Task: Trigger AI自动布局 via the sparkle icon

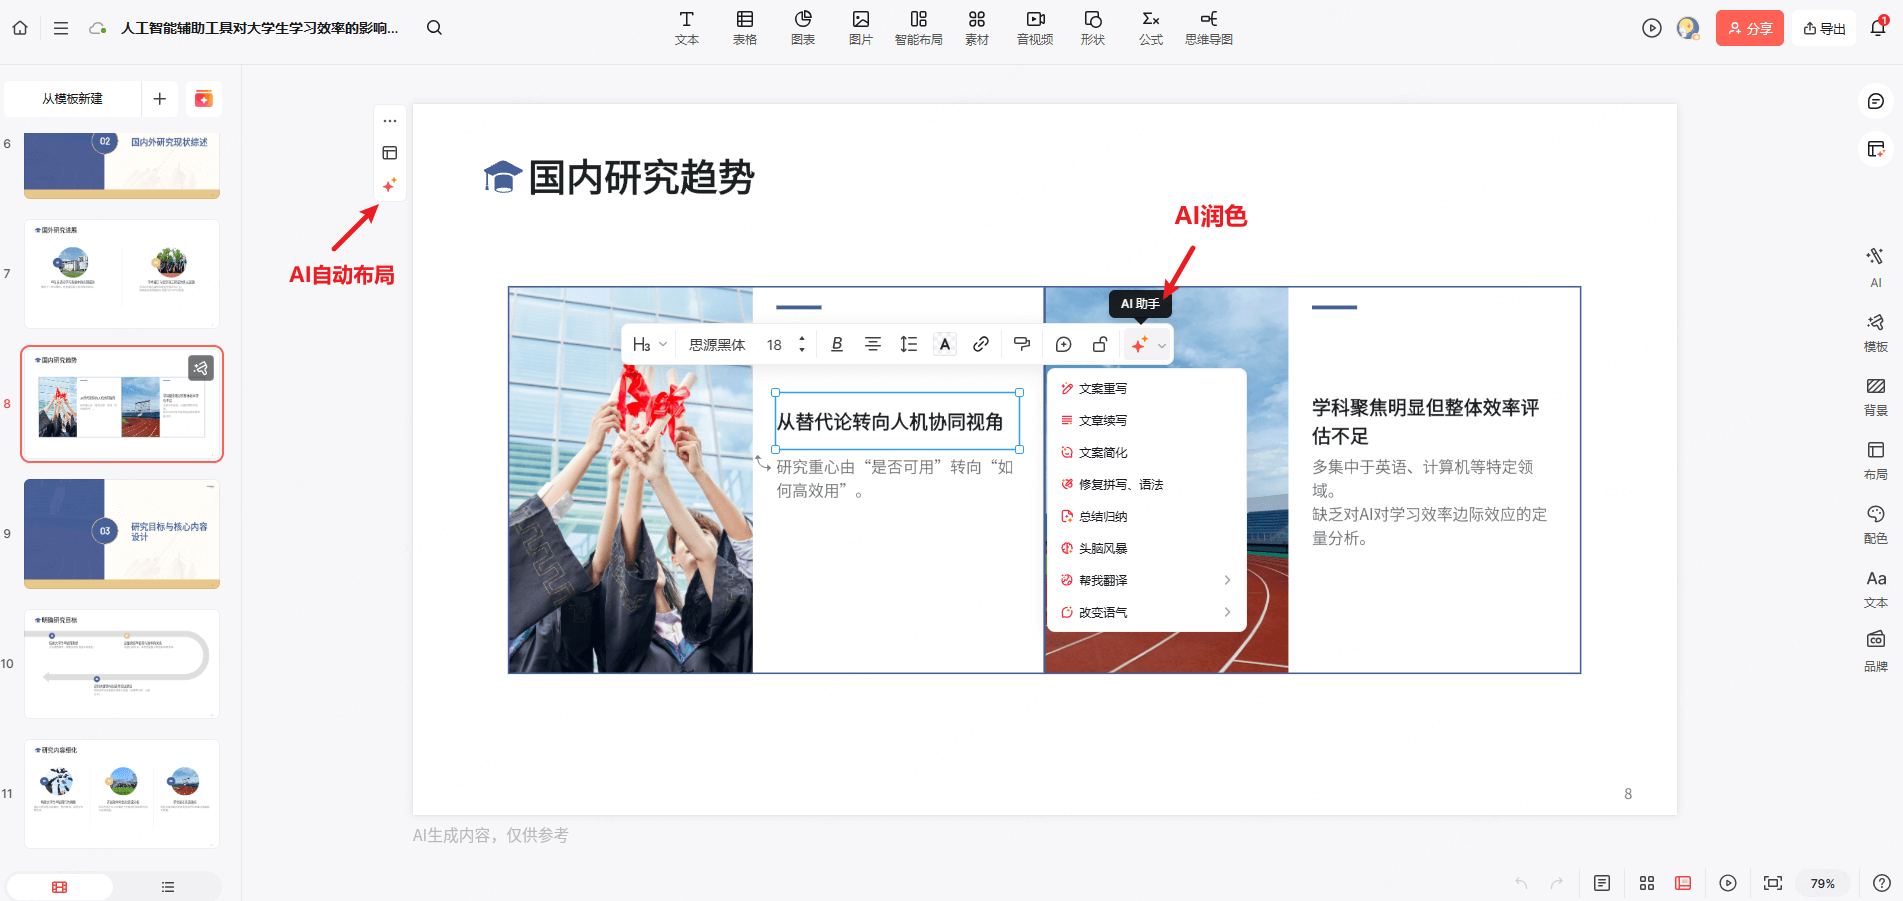Action: coord(390,184)
